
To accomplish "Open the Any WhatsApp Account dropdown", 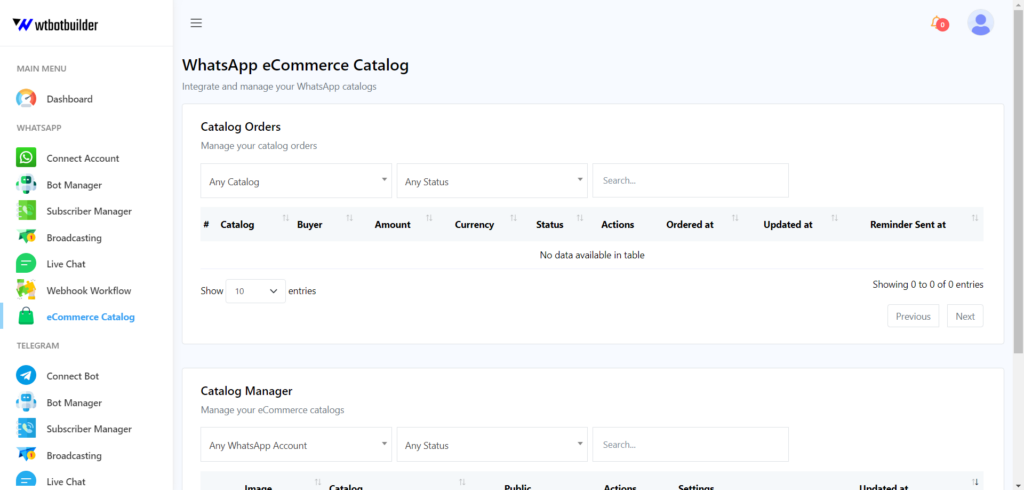I will [296, 445].
